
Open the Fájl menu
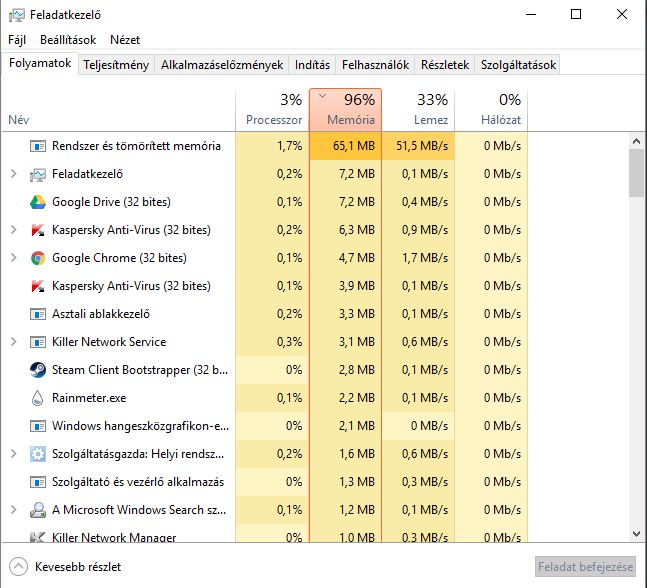point(17,40)
